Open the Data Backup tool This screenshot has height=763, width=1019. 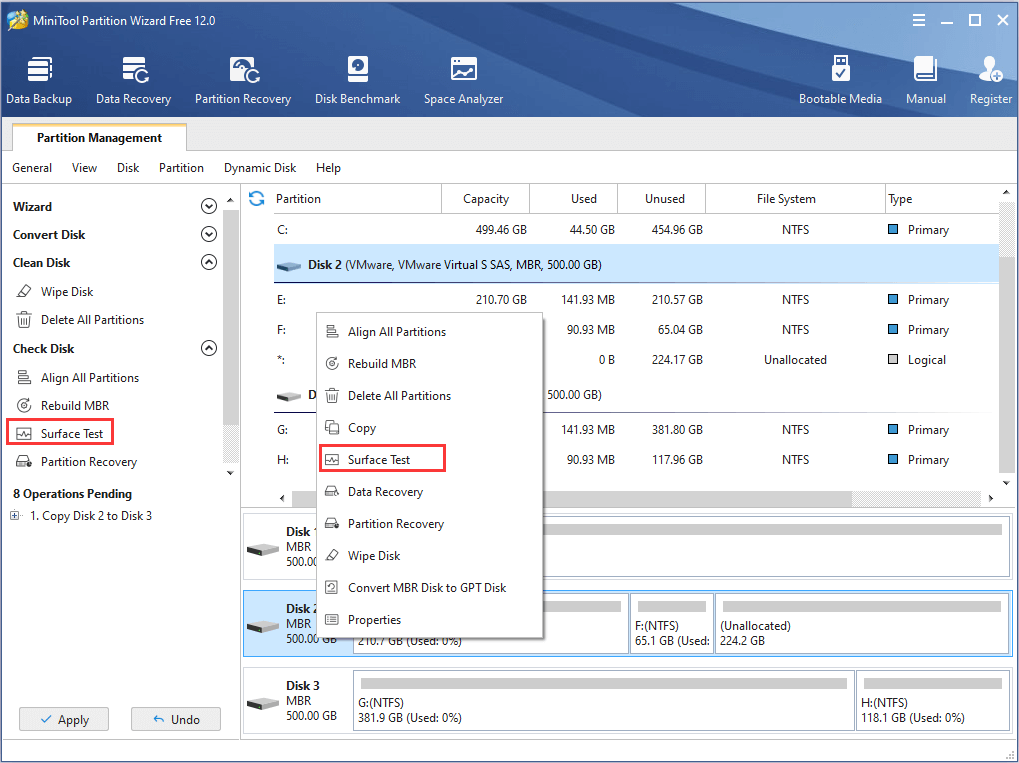pyautogui.click(x=39, y=81)
